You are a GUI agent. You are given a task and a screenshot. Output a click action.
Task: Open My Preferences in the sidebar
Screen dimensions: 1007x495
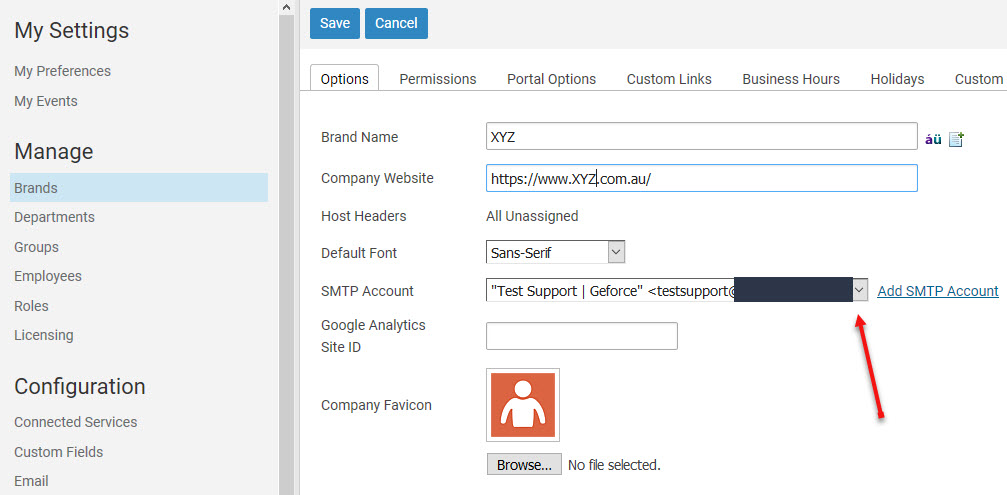[x=62, y=71]
